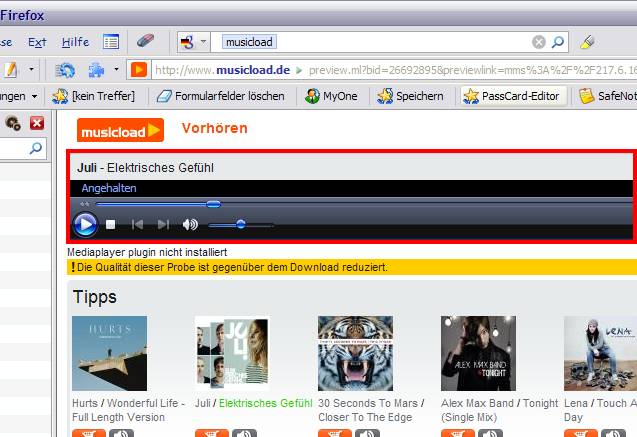Click the list view toolbar icon
This screenshot has width=637, height=437.
(x=111, y=41)
